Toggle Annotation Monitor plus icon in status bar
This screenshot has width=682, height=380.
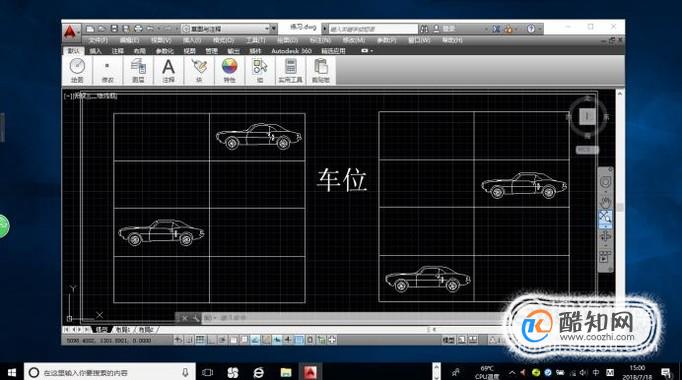tap(332, 340)
